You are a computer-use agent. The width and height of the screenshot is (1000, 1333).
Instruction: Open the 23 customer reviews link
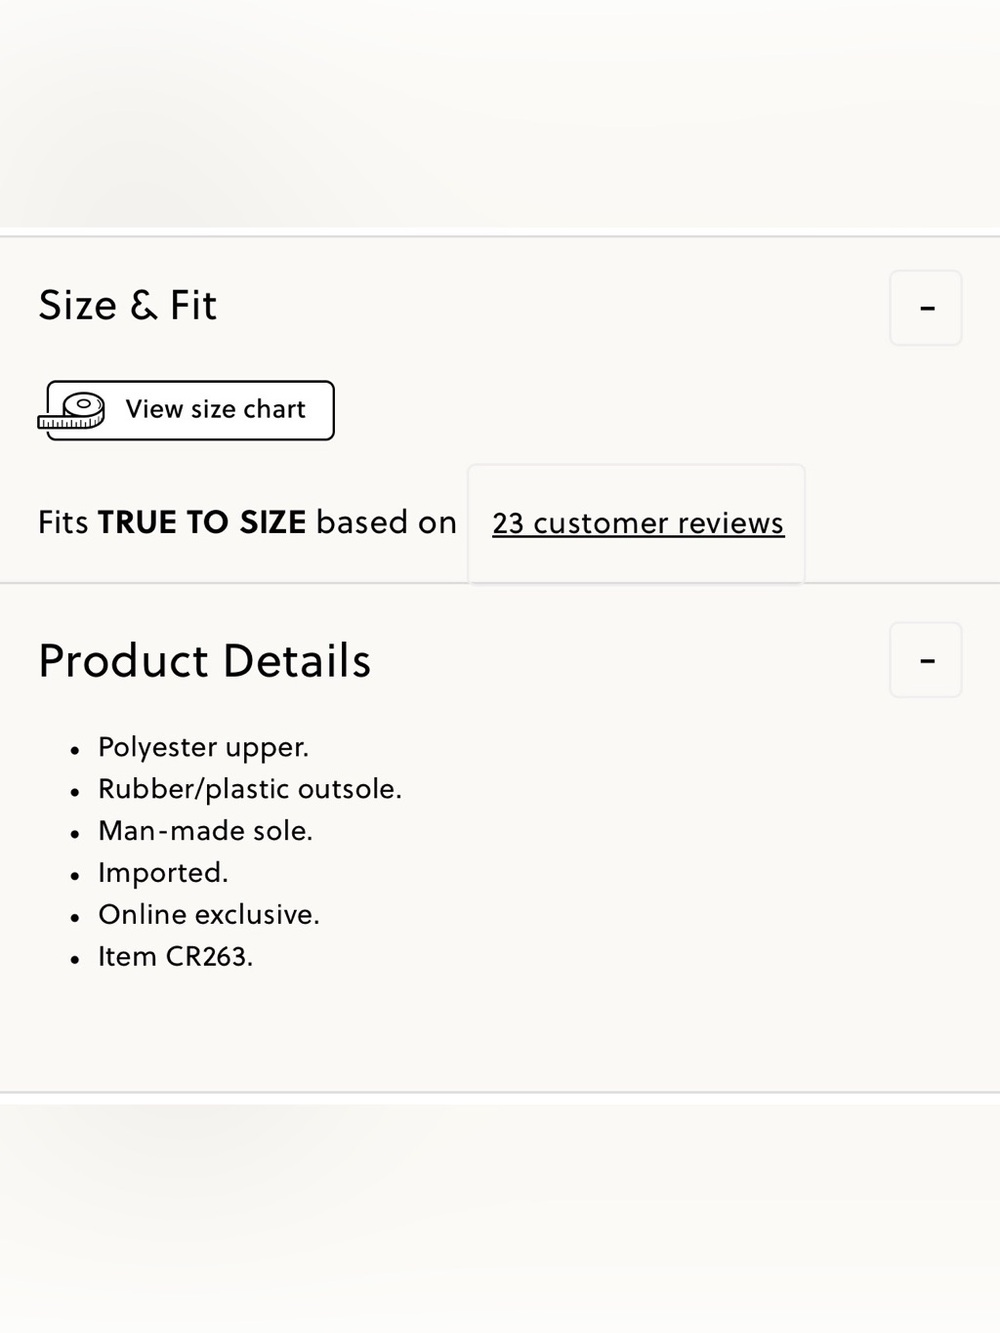coord(638,523)
